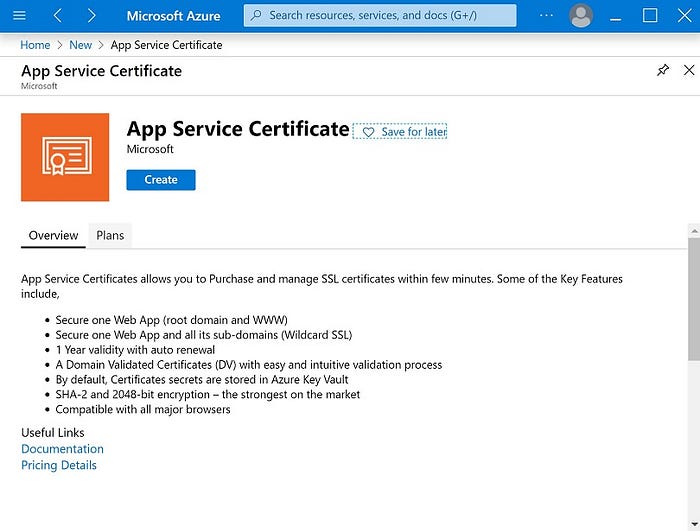
Task: Navigate to Home breadcrumb
Action: tap(35, 45)
